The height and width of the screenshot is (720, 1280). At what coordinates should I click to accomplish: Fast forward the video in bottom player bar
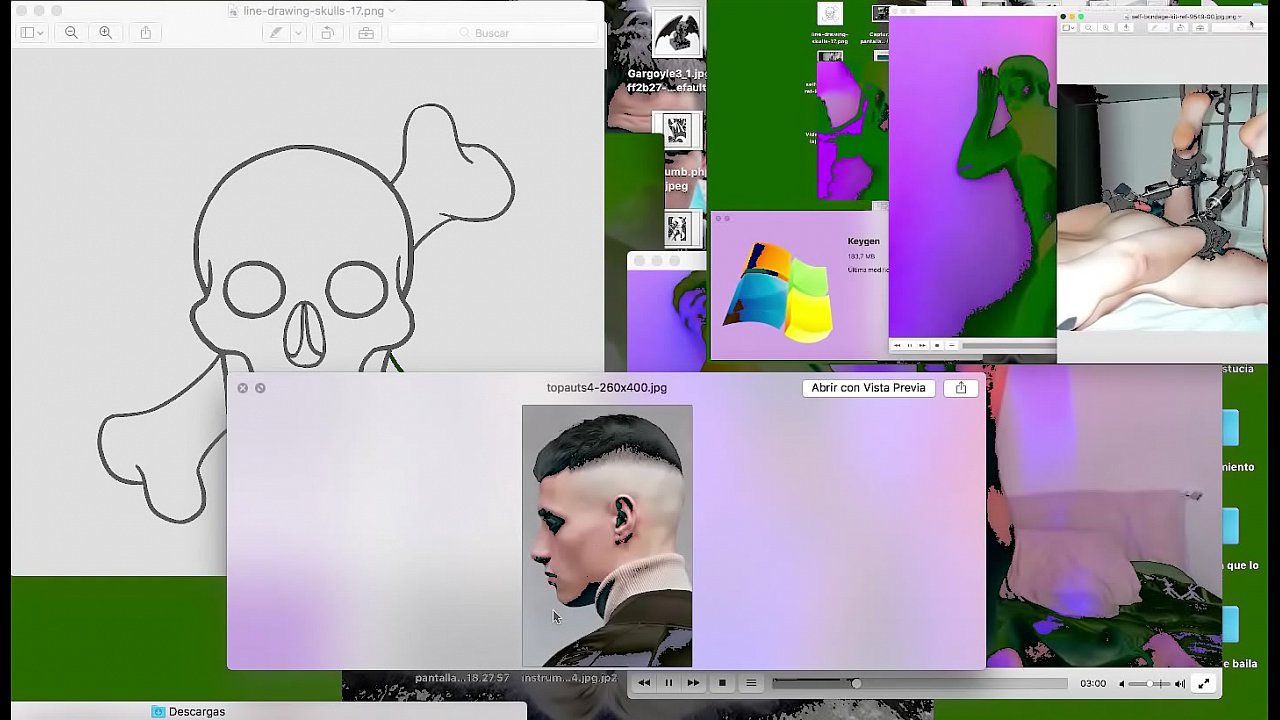click(x=693, y=683)
